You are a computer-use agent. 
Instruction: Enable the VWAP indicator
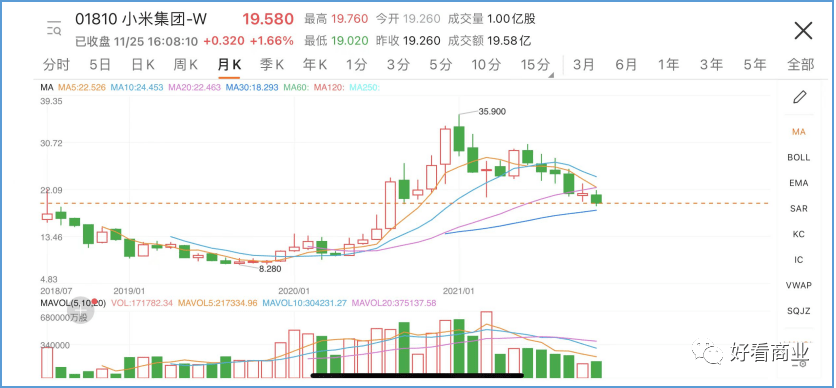point(798,285)
